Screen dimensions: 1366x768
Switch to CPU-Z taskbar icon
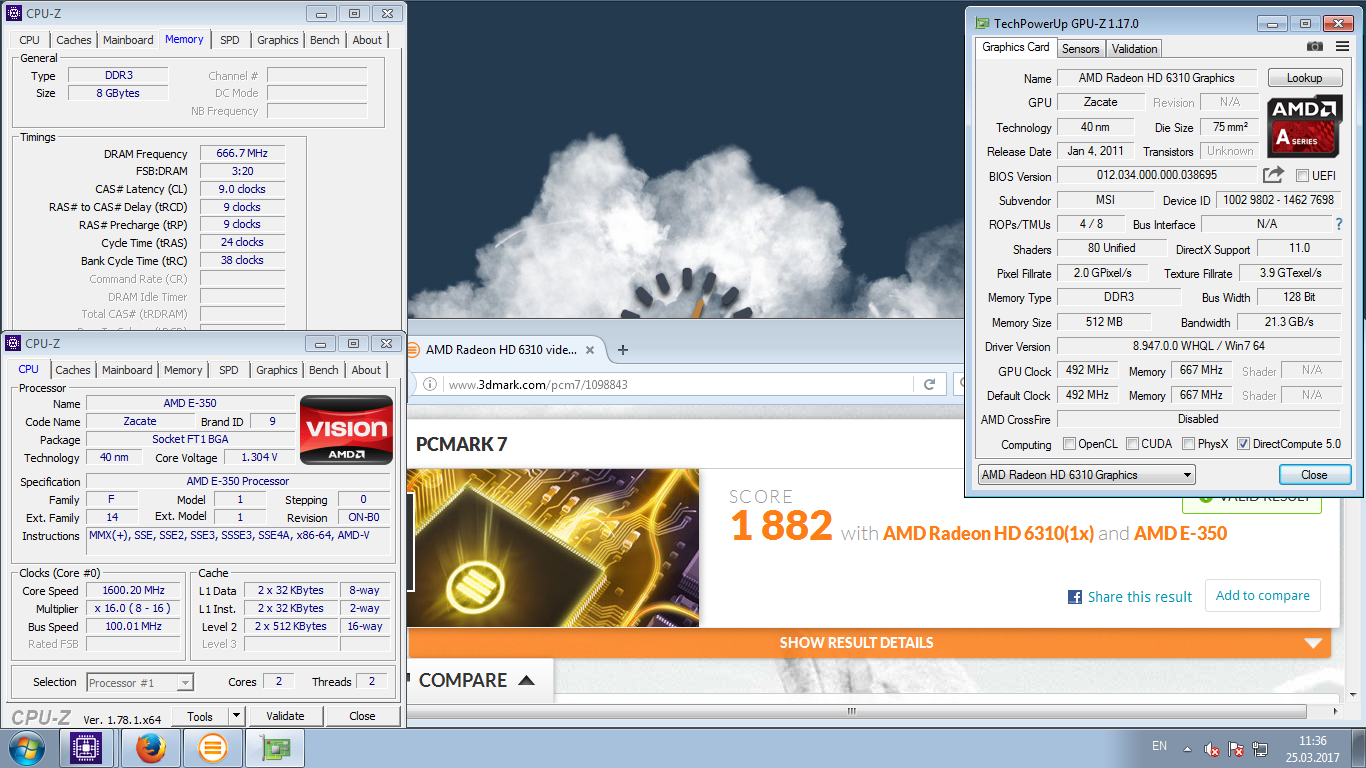point(87,748)
